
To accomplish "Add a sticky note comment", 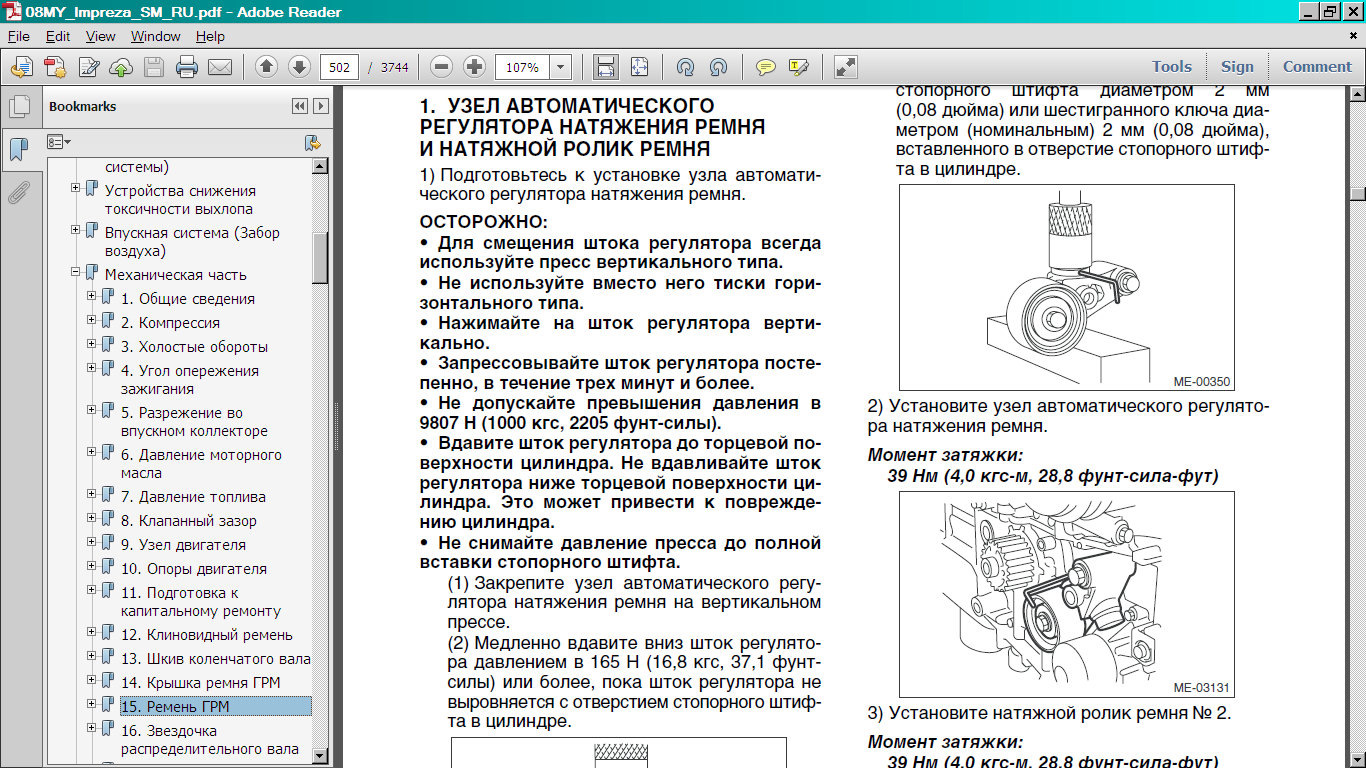I will click(x=765, y=67).
